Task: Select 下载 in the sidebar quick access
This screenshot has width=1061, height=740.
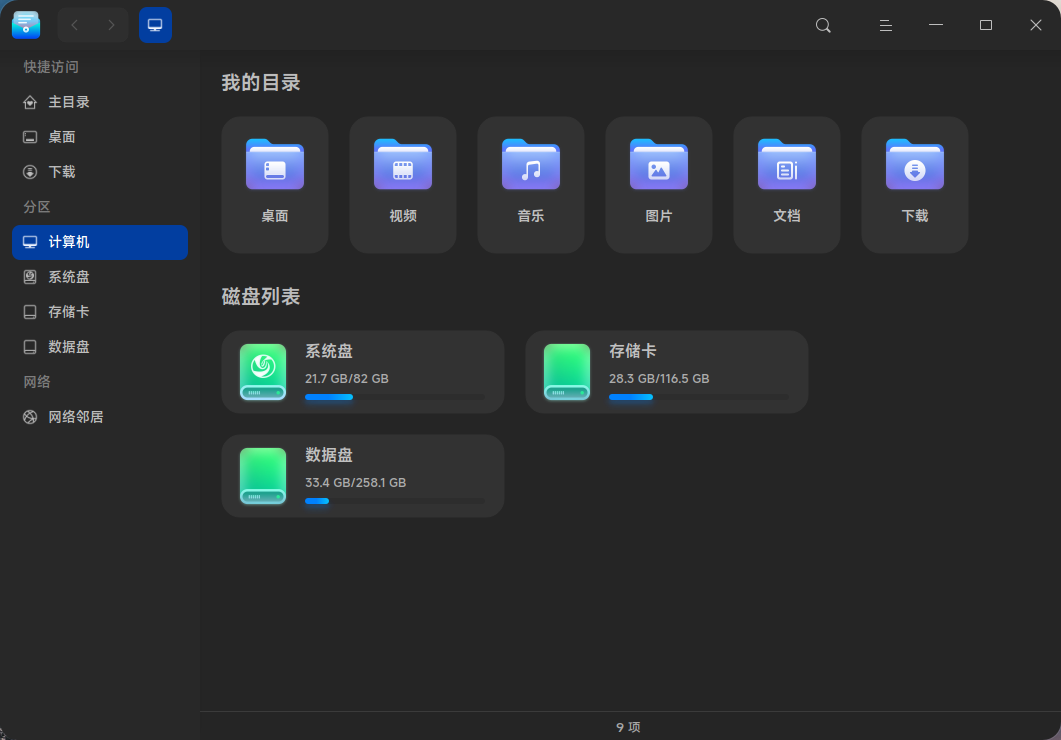Action: (x=100, y=172)
